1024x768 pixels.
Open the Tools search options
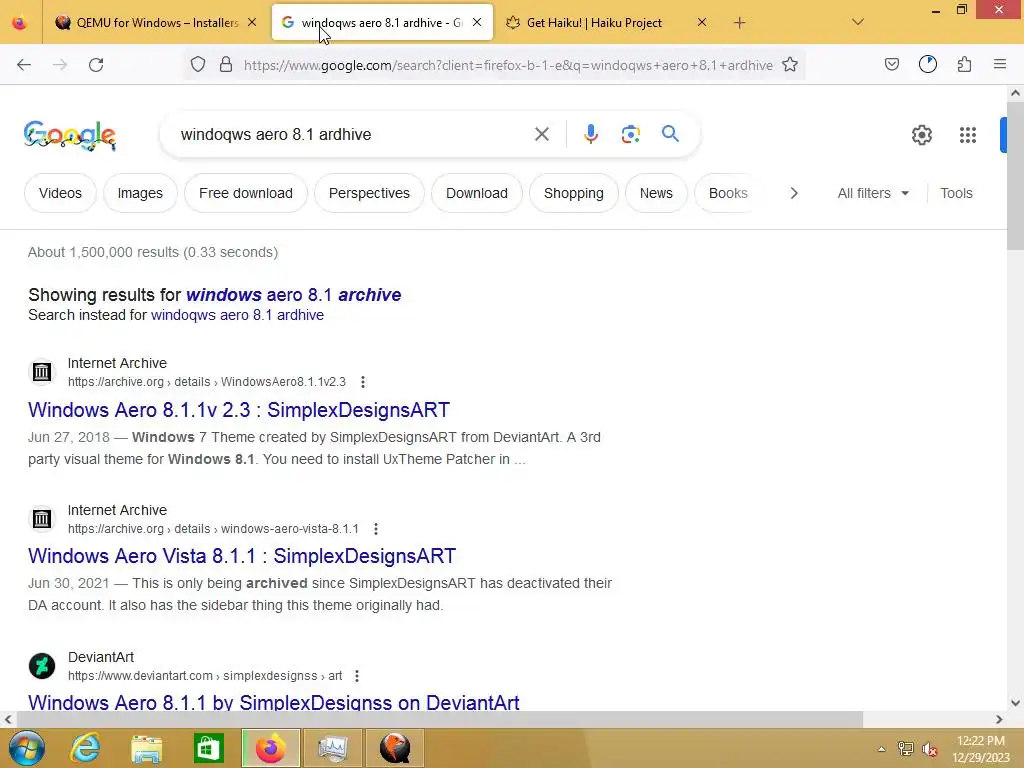(x=956, y=193)
